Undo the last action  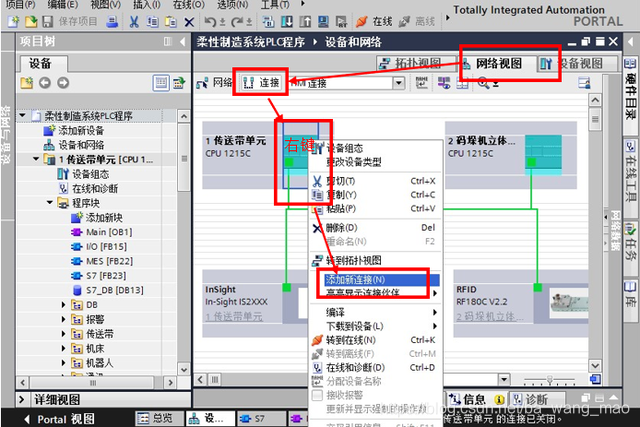point(211,22)
